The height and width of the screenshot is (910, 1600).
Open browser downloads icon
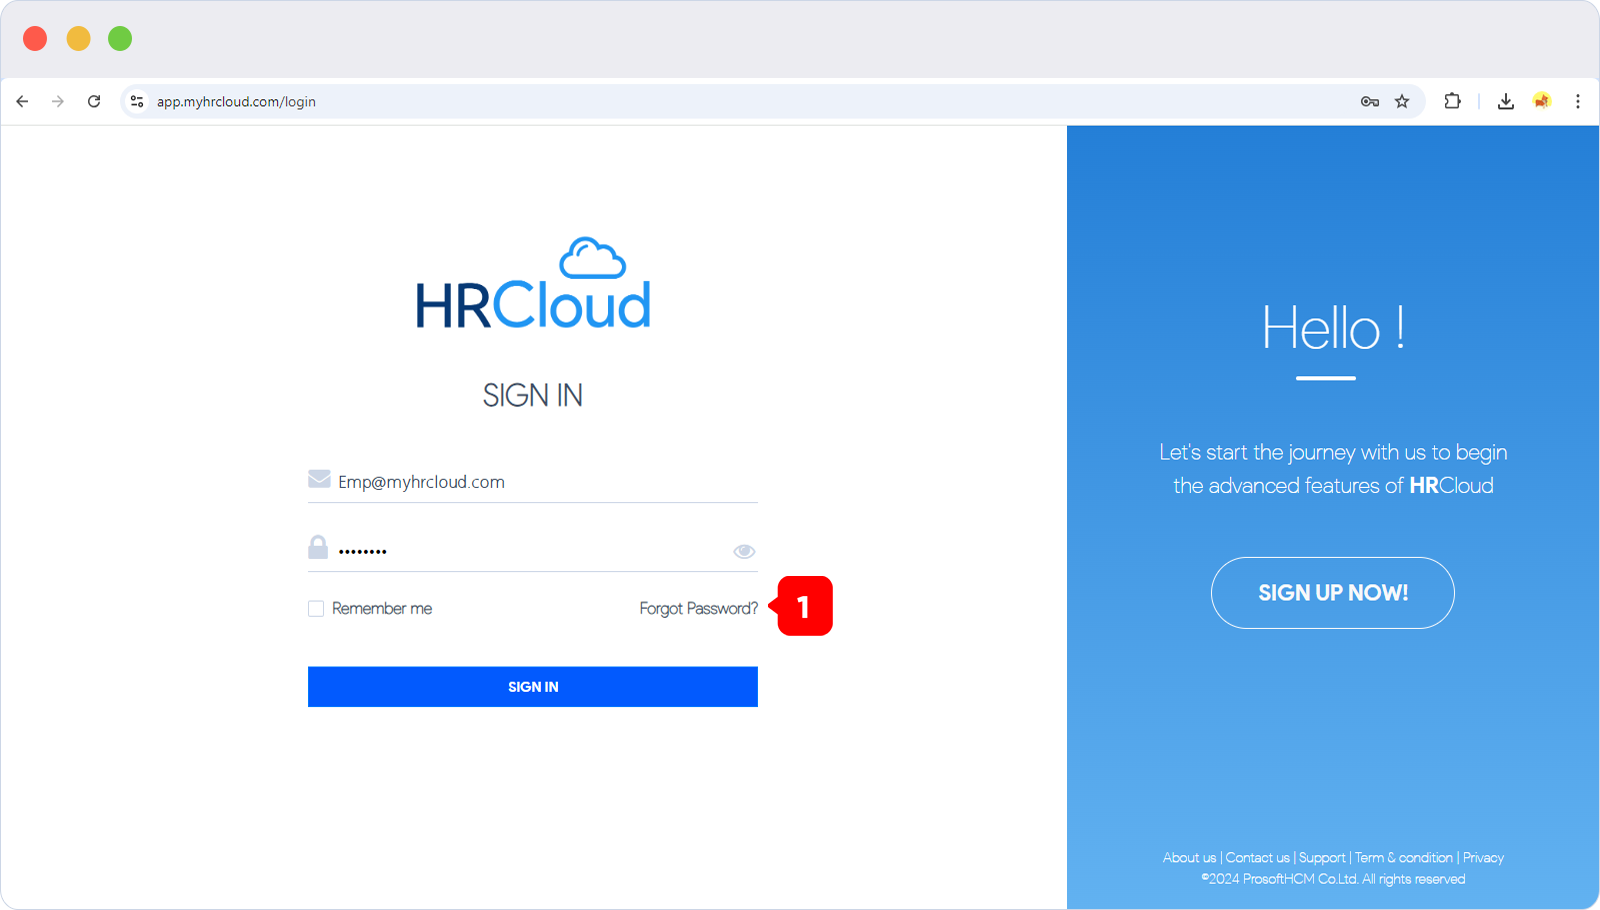pos(1506,101)
